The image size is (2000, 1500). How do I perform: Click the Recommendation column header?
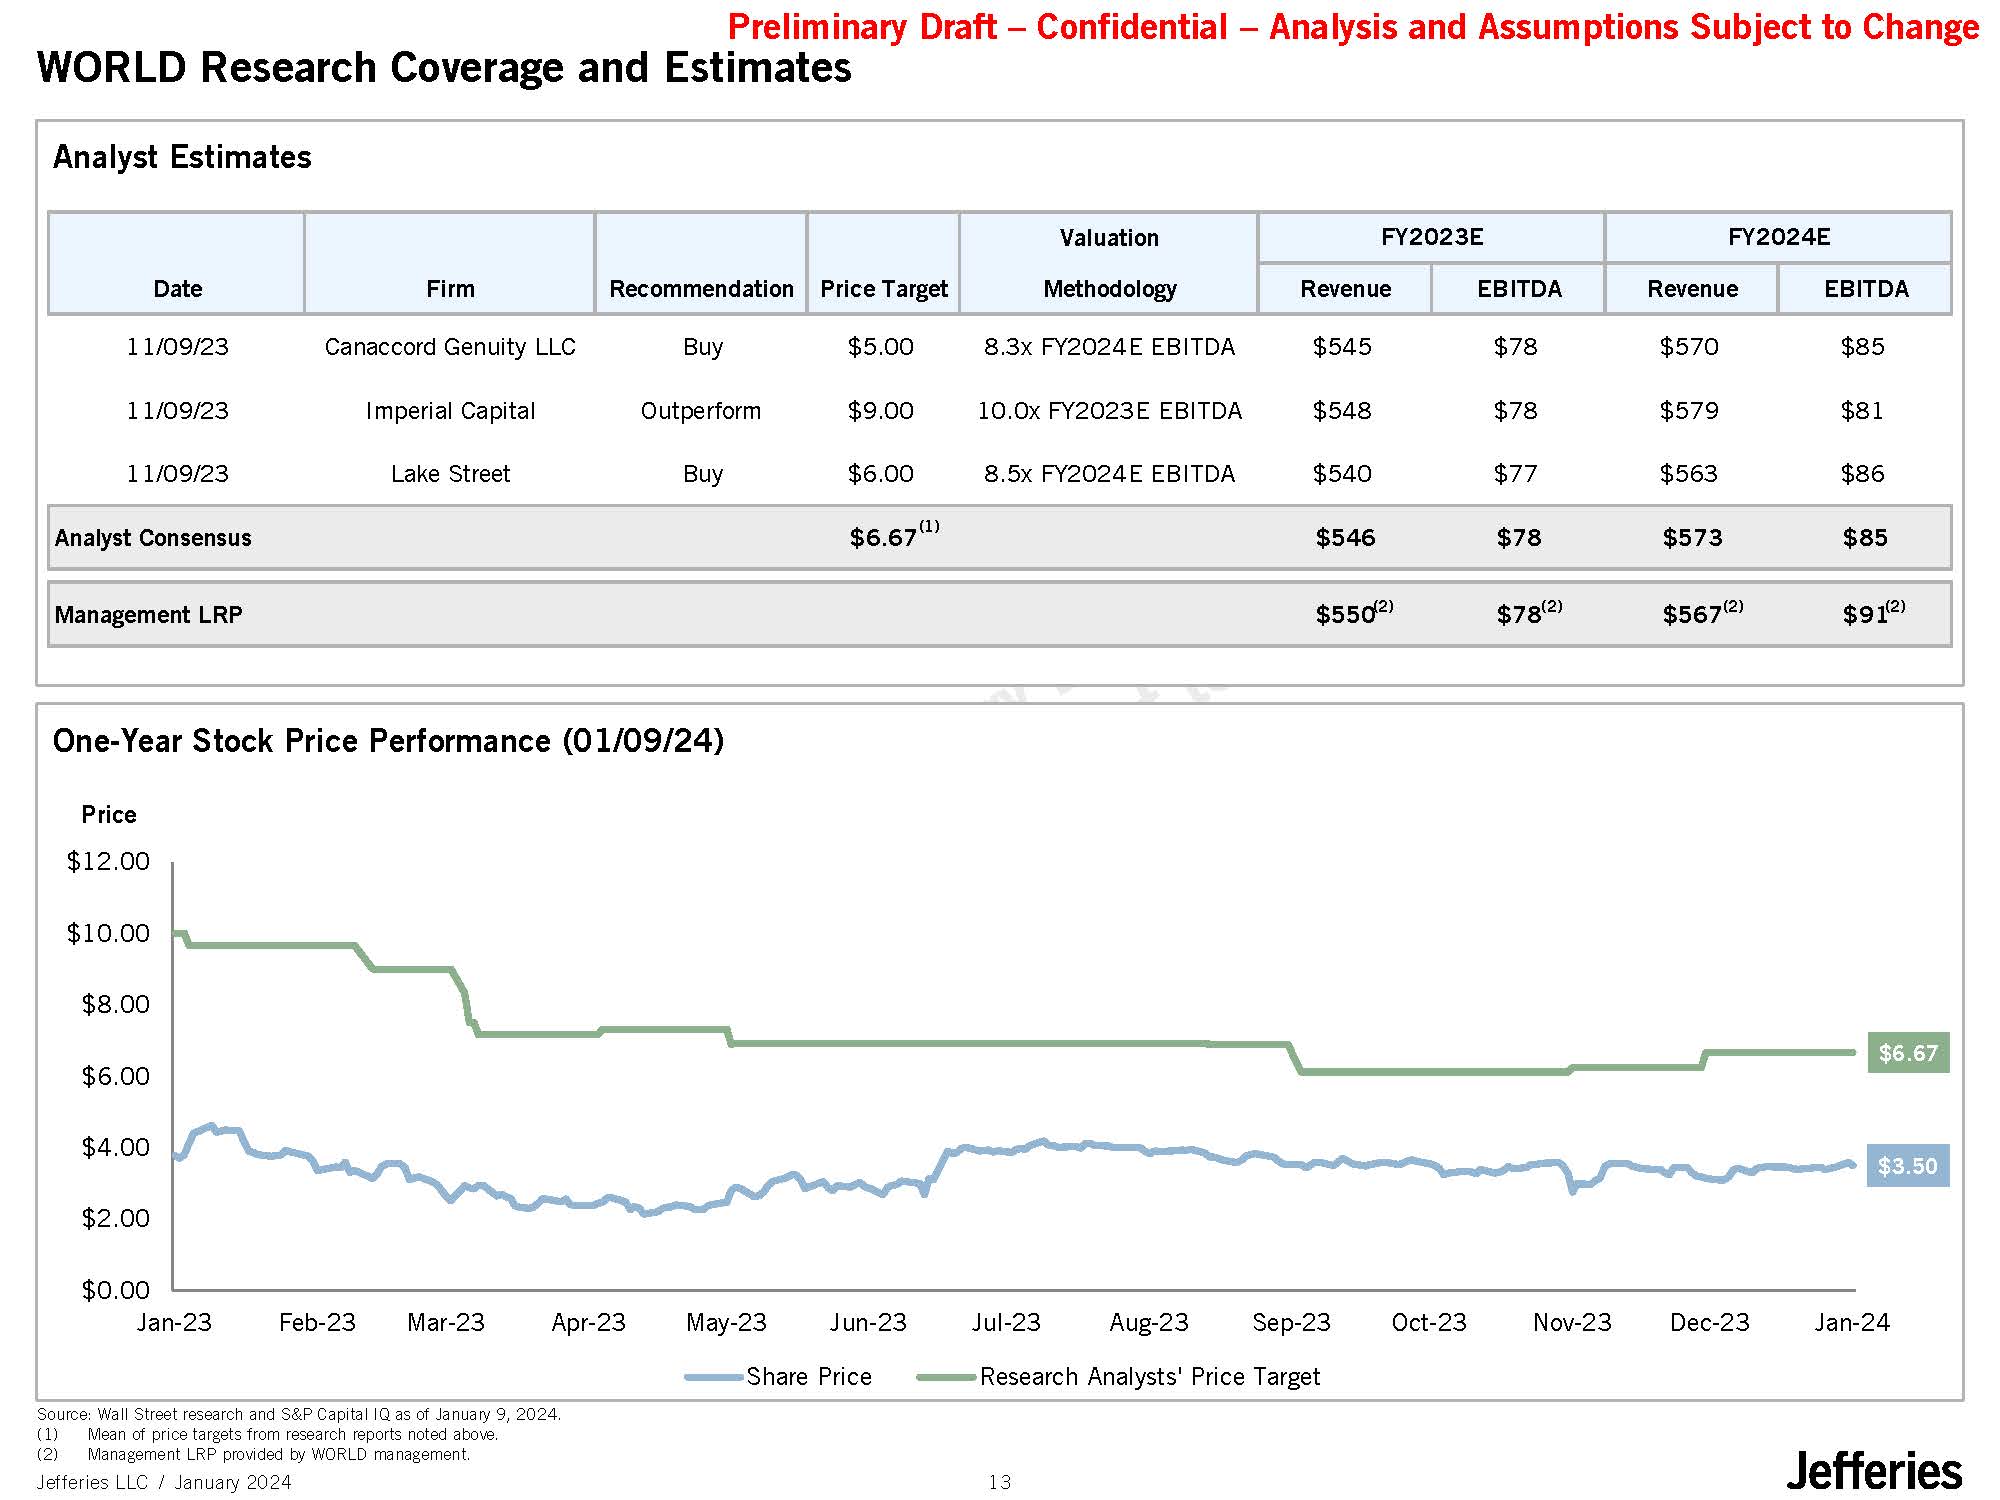[701, 289]
